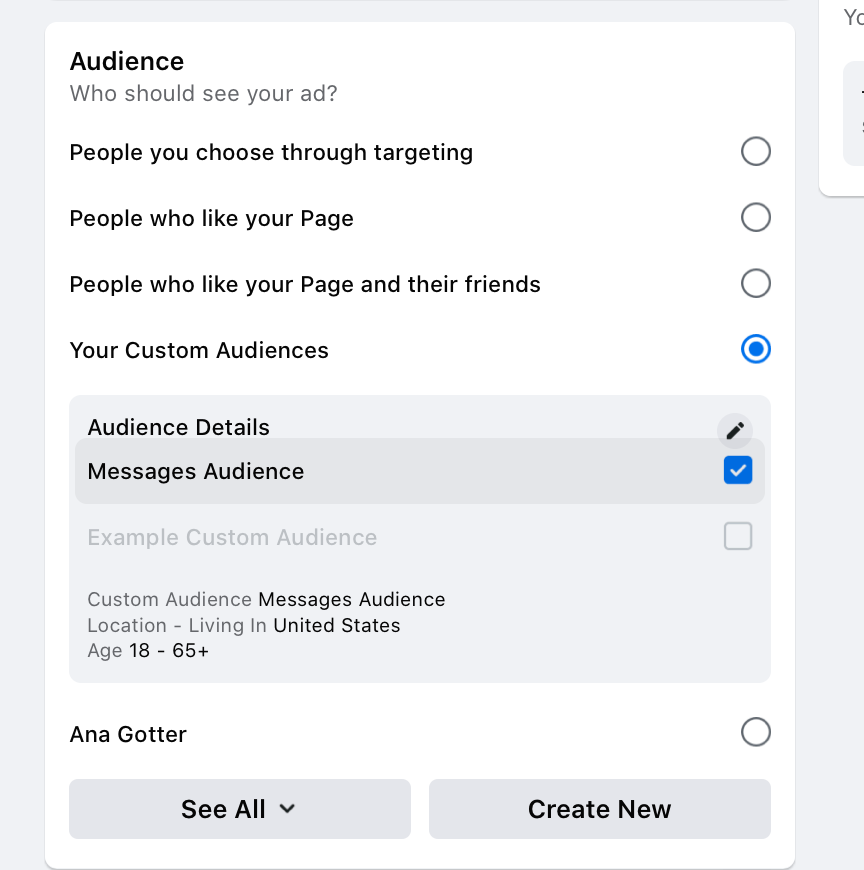
Task: Choose the 'People who like your Page' radio button
Action: [755, 218]
